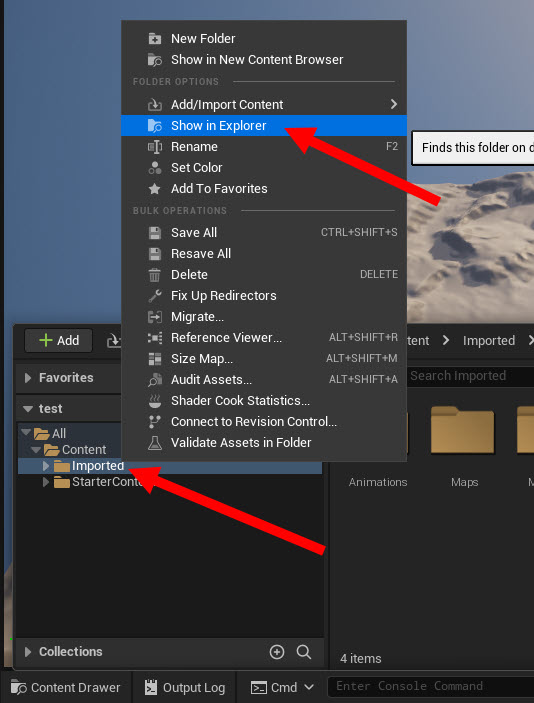Click the Audit Assets magnifier icon
The height and width of the screenshot is (703, 534).
(155, 380)
